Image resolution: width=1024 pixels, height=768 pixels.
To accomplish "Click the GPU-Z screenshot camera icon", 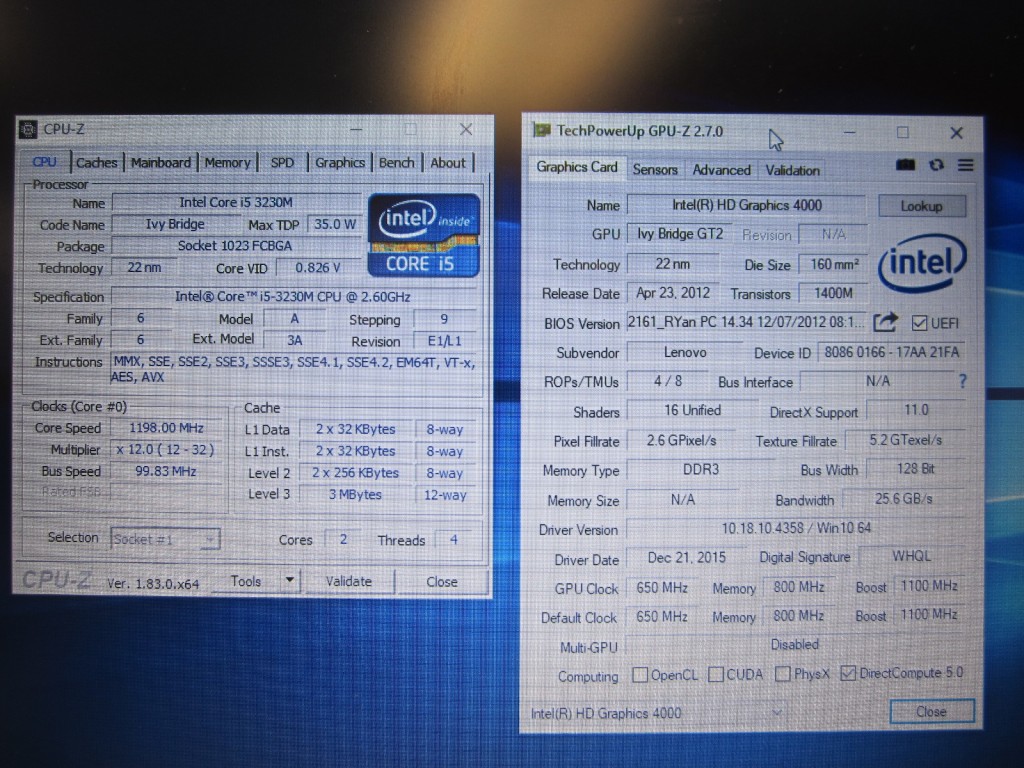I will click(x=905, y=165).
